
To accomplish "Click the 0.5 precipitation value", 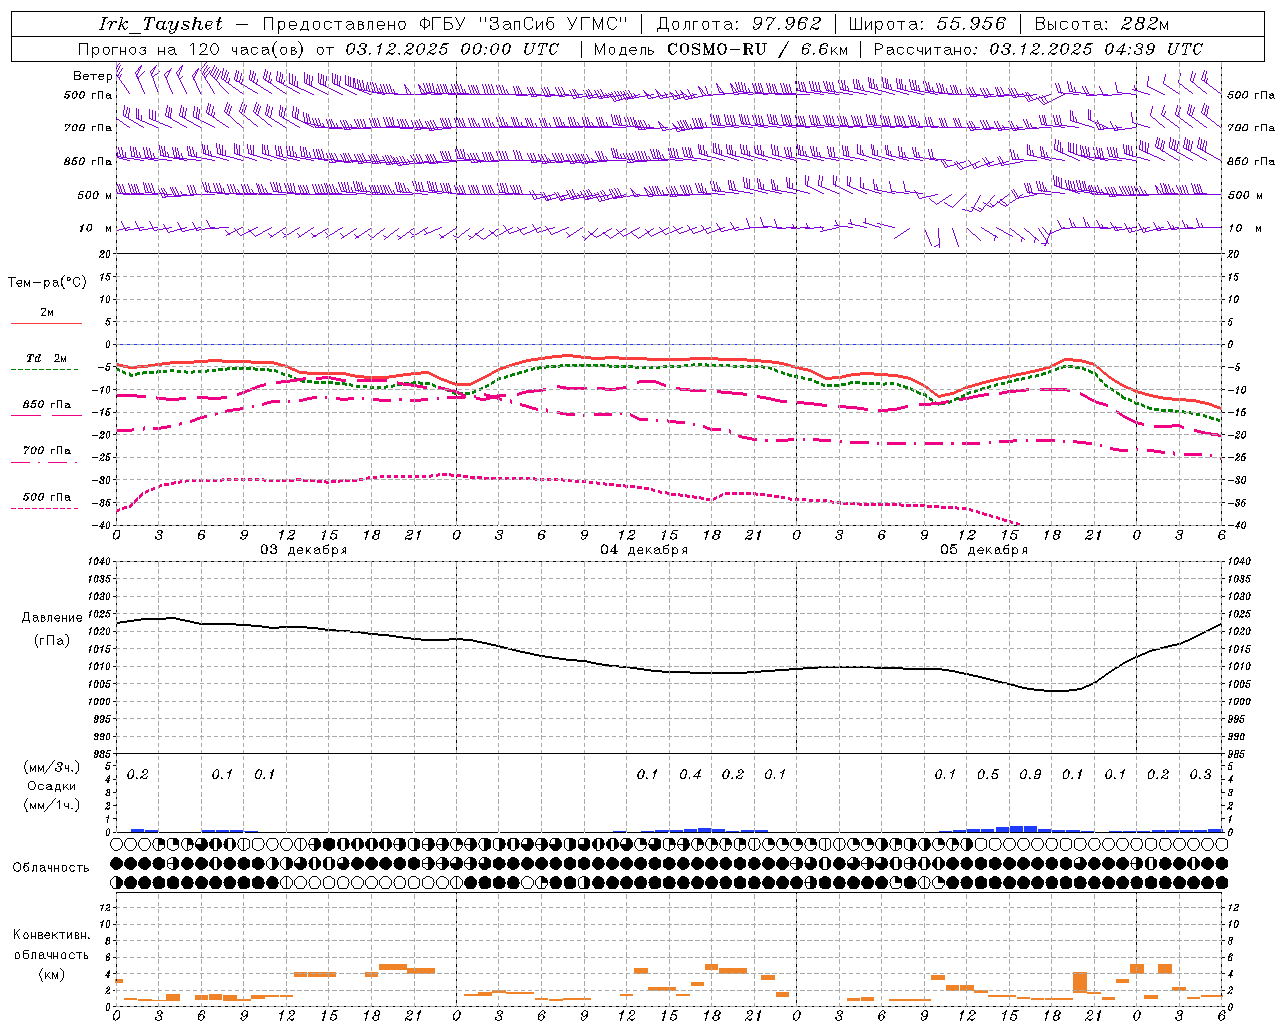I will (988, 774).
